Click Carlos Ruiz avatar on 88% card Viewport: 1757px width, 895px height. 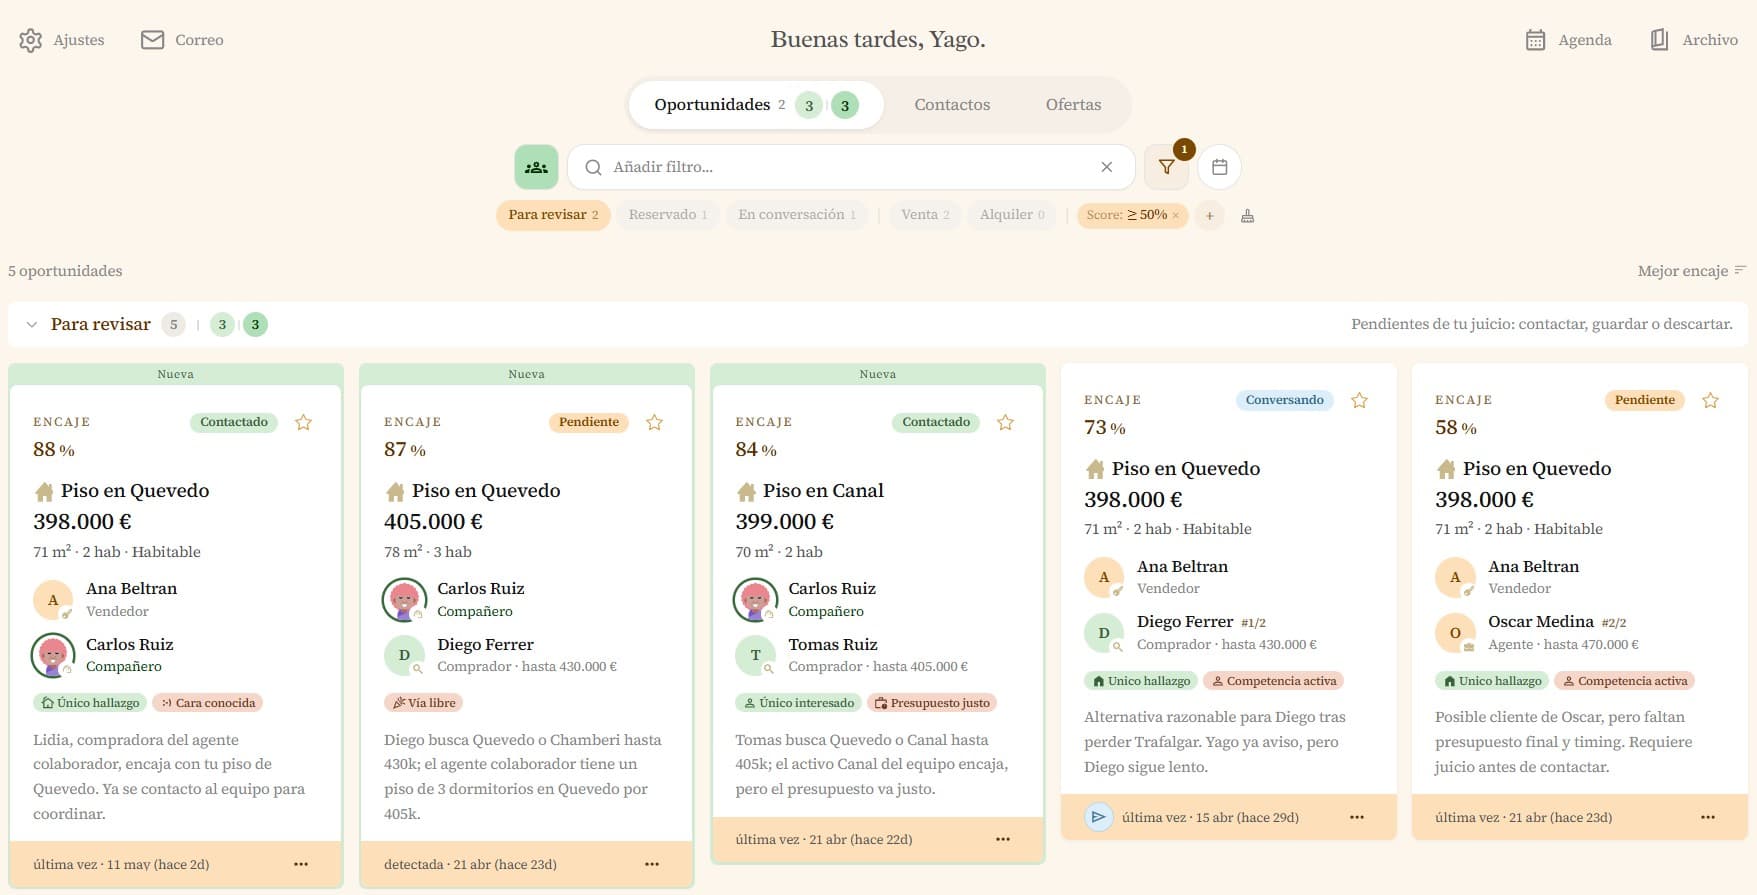point(53,655)
